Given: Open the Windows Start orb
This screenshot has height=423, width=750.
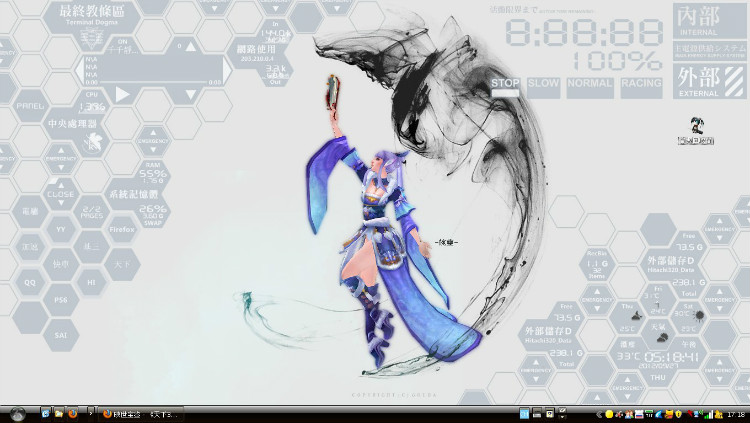Looking at the screenshot, I should tap(18, 414).
